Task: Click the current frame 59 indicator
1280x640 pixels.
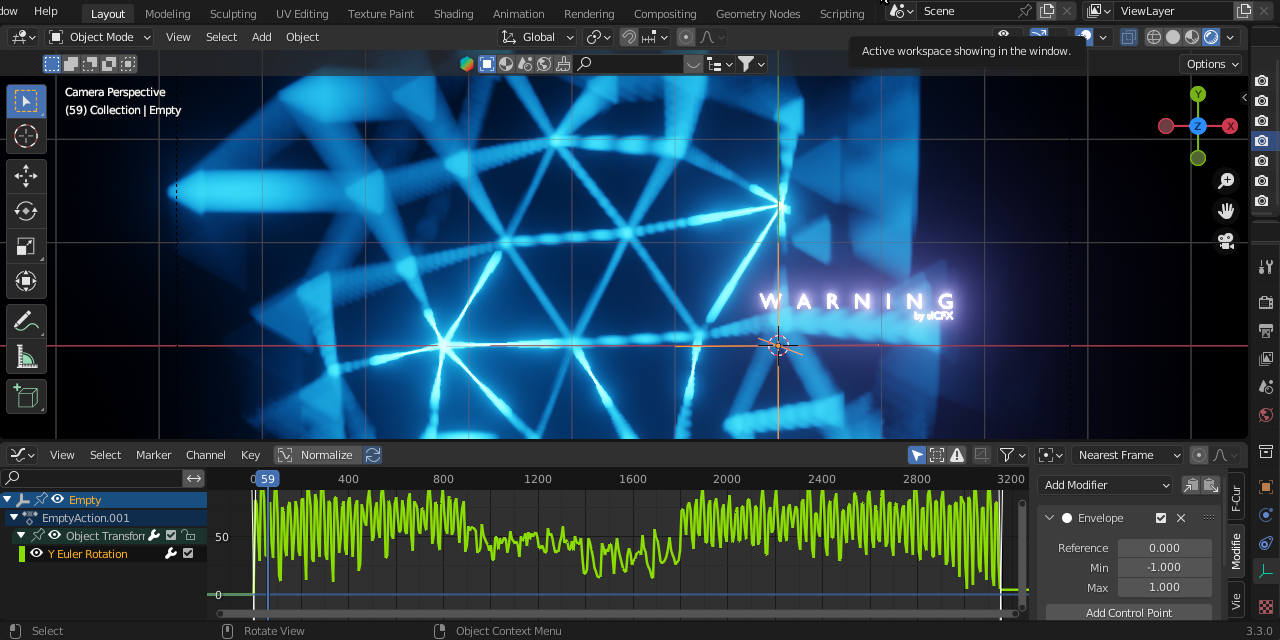Action: tap(267, 479)
